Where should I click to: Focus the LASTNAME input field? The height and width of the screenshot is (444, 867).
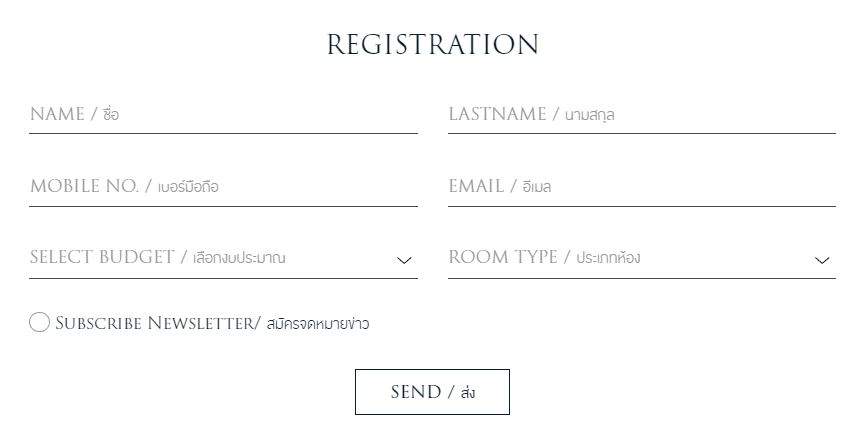[641, 114]
